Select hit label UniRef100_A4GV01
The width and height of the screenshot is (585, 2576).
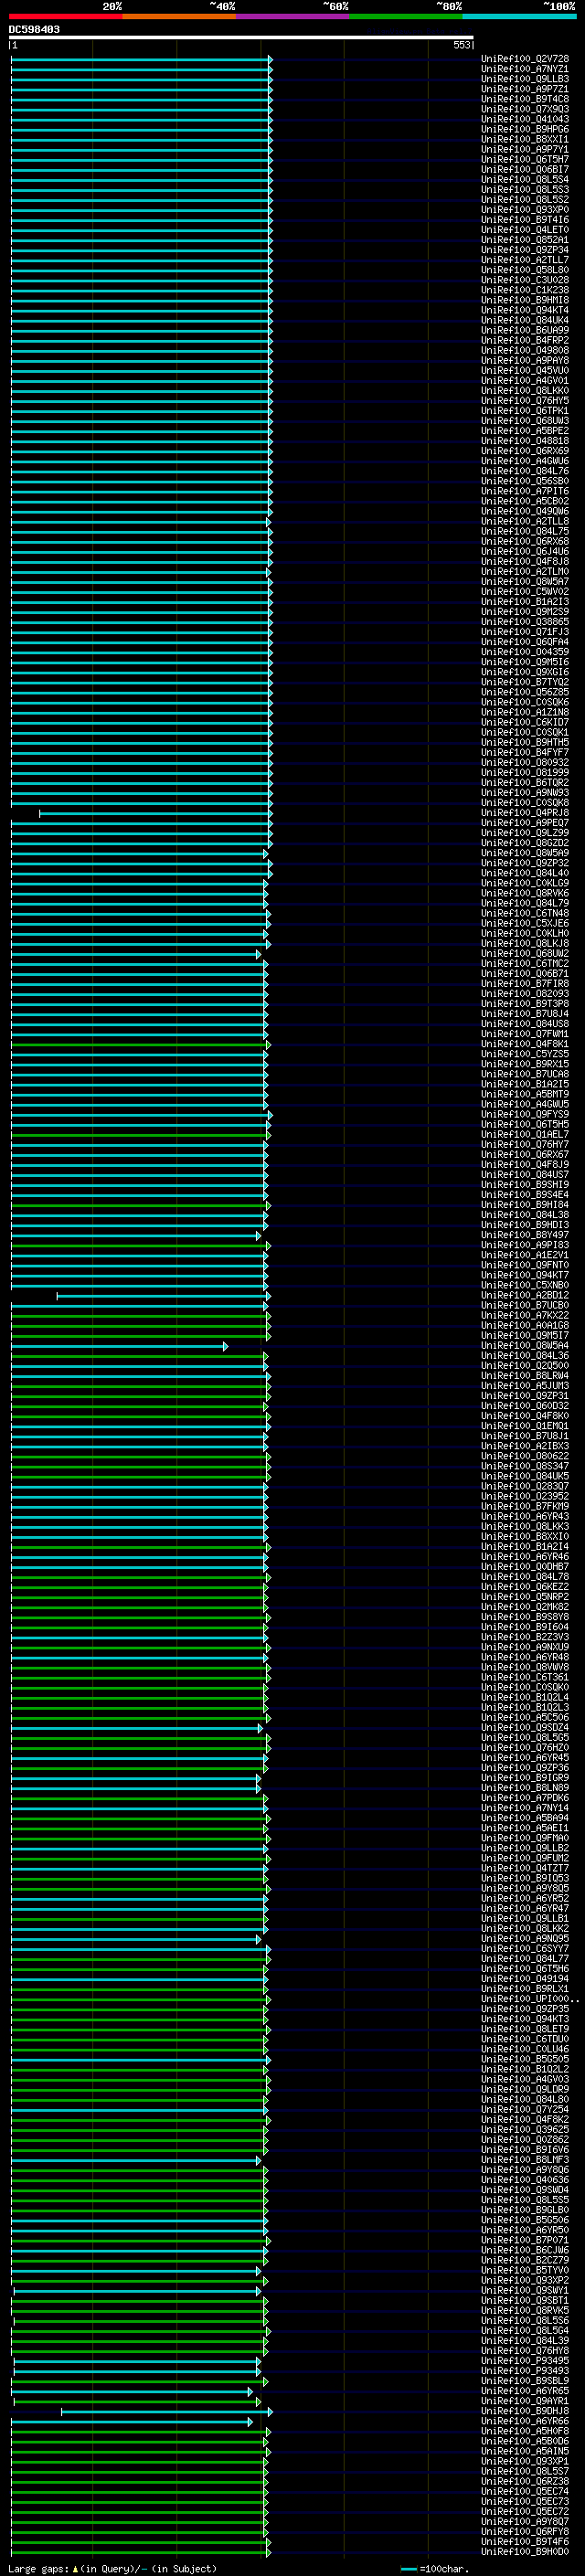tap(524, 381)
